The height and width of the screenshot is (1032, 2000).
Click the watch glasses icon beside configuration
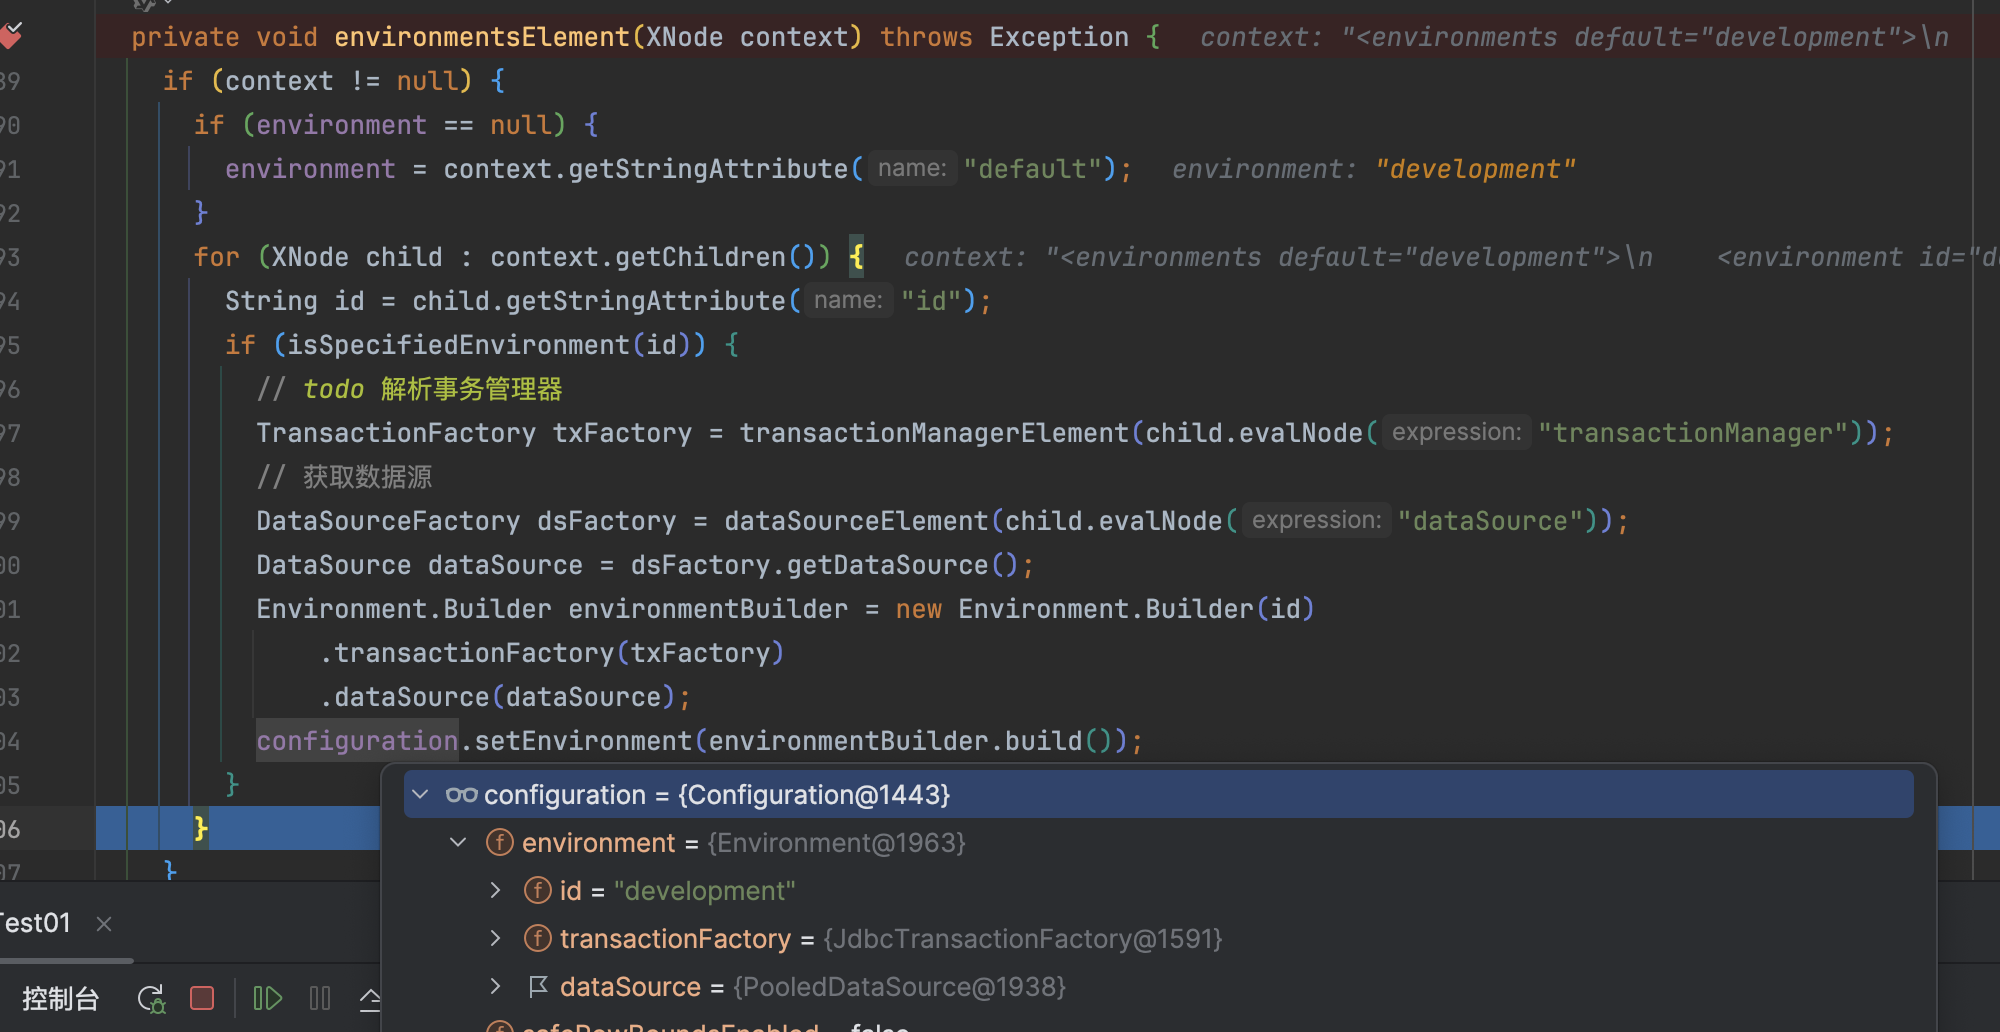point(461,795)
